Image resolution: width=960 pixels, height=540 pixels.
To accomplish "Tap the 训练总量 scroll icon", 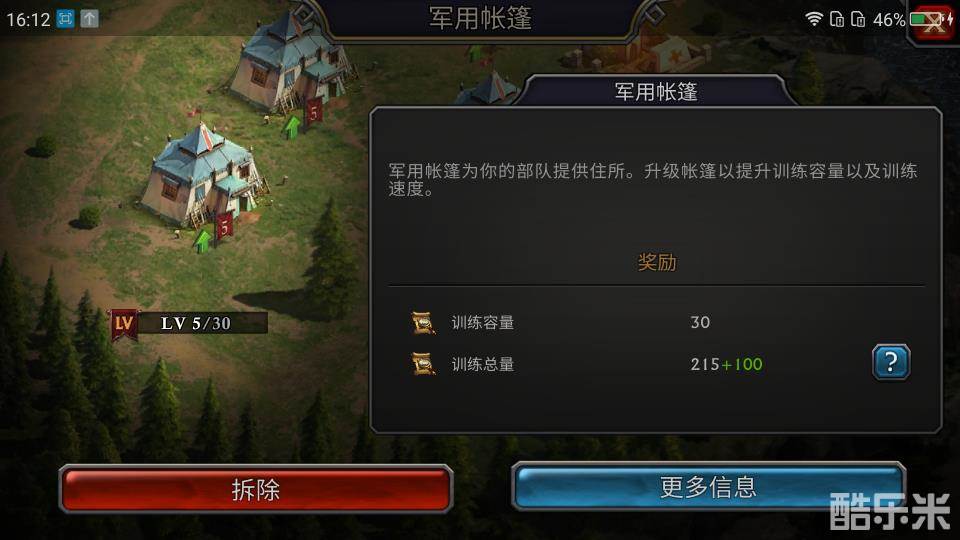I will coord(423,364).
